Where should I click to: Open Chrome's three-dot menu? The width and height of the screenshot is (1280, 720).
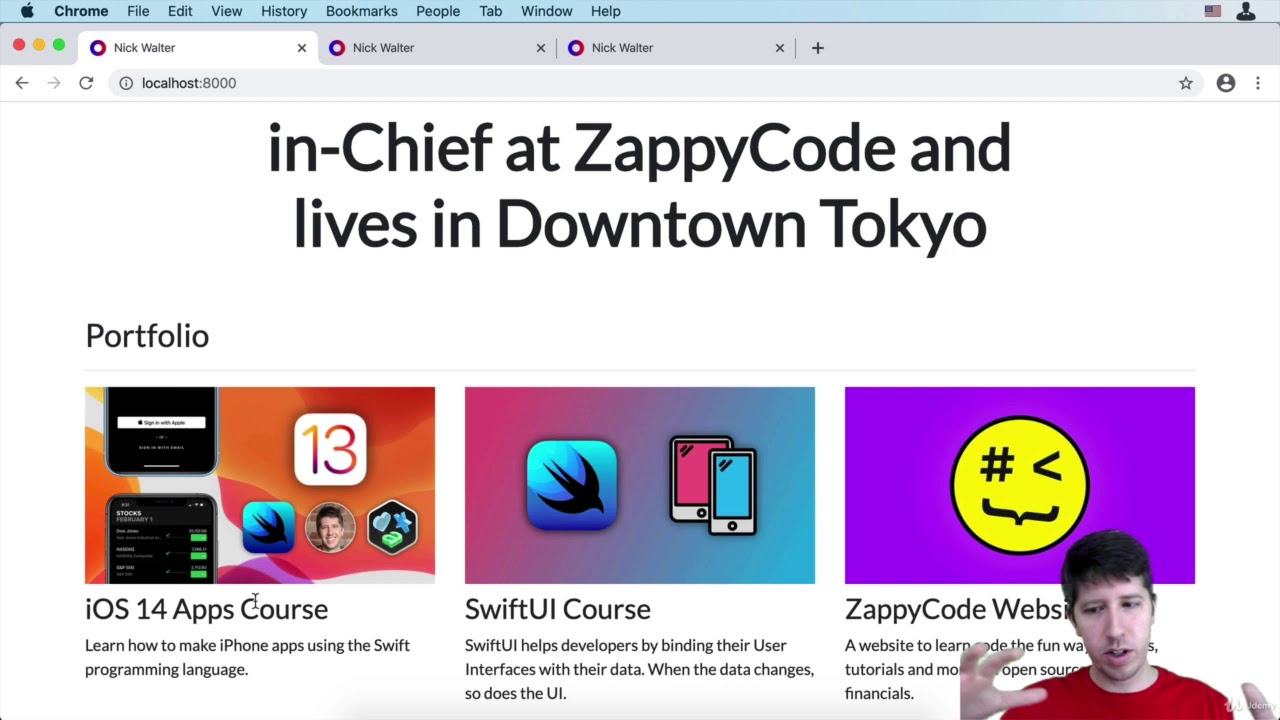pyautogui.click(x=1258, y=83)
